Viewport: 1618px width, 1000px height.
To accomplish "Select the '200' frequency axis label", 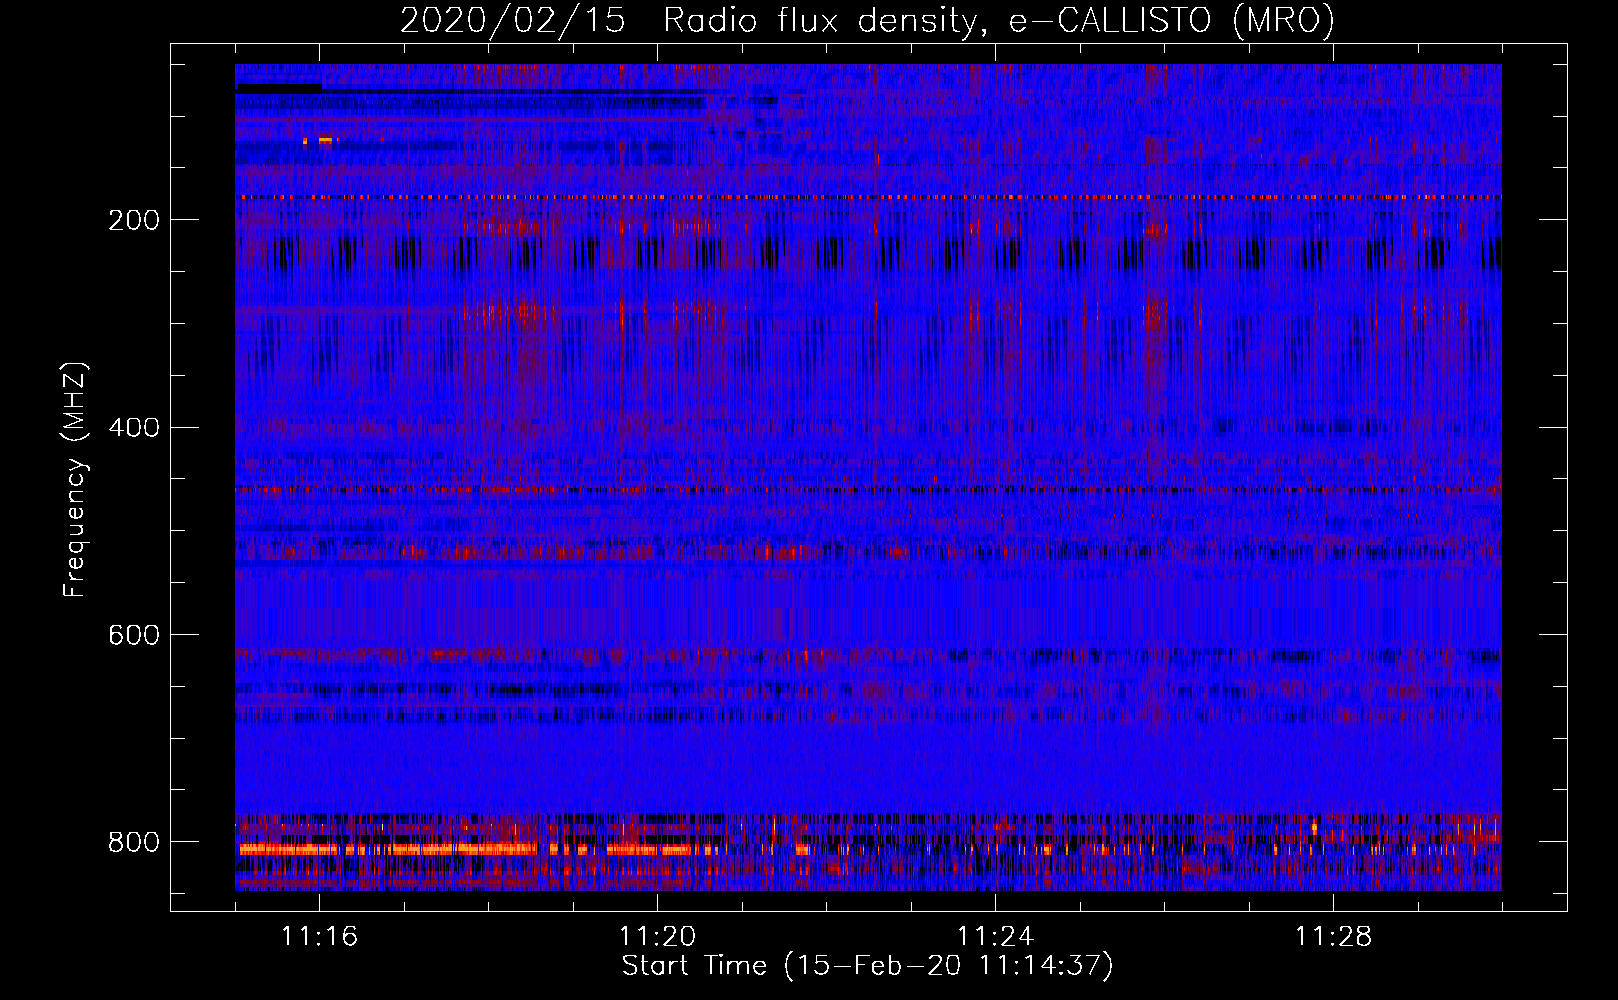I will point(134,220).
